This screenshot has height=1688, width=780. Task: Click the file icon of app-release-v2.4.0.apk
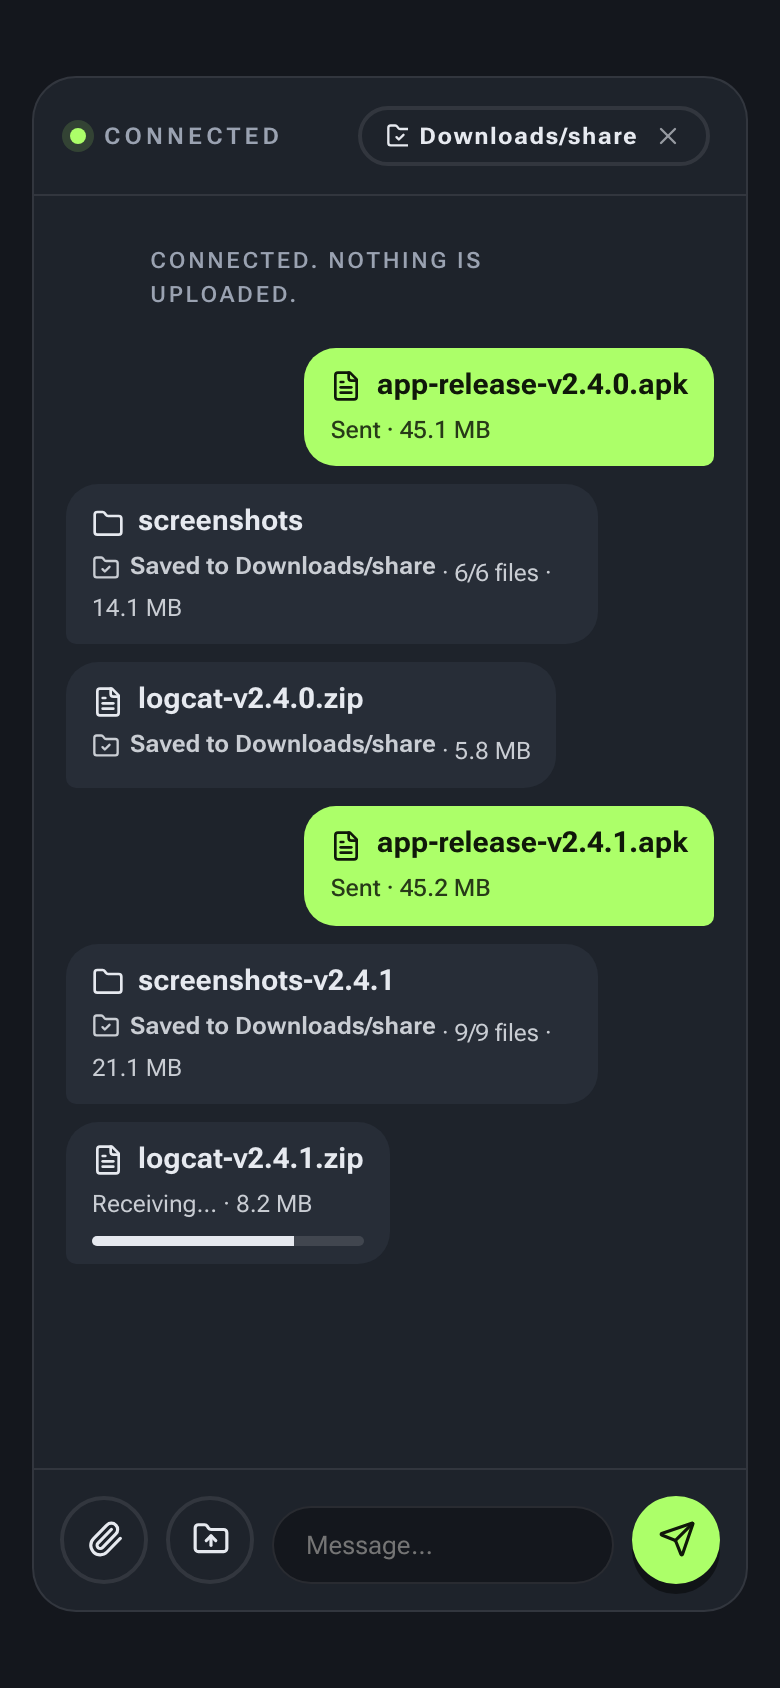(346, 385)
